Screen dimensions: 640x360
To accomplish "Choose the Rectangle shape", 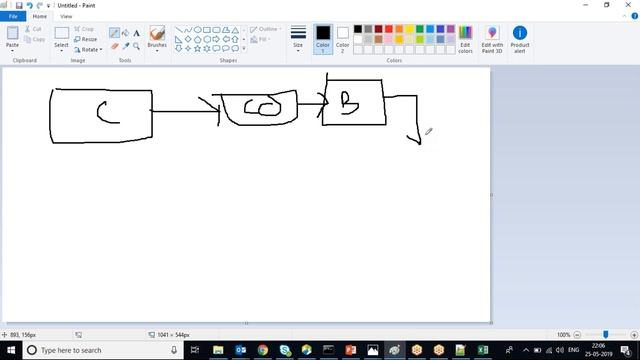I will (207, 30).
